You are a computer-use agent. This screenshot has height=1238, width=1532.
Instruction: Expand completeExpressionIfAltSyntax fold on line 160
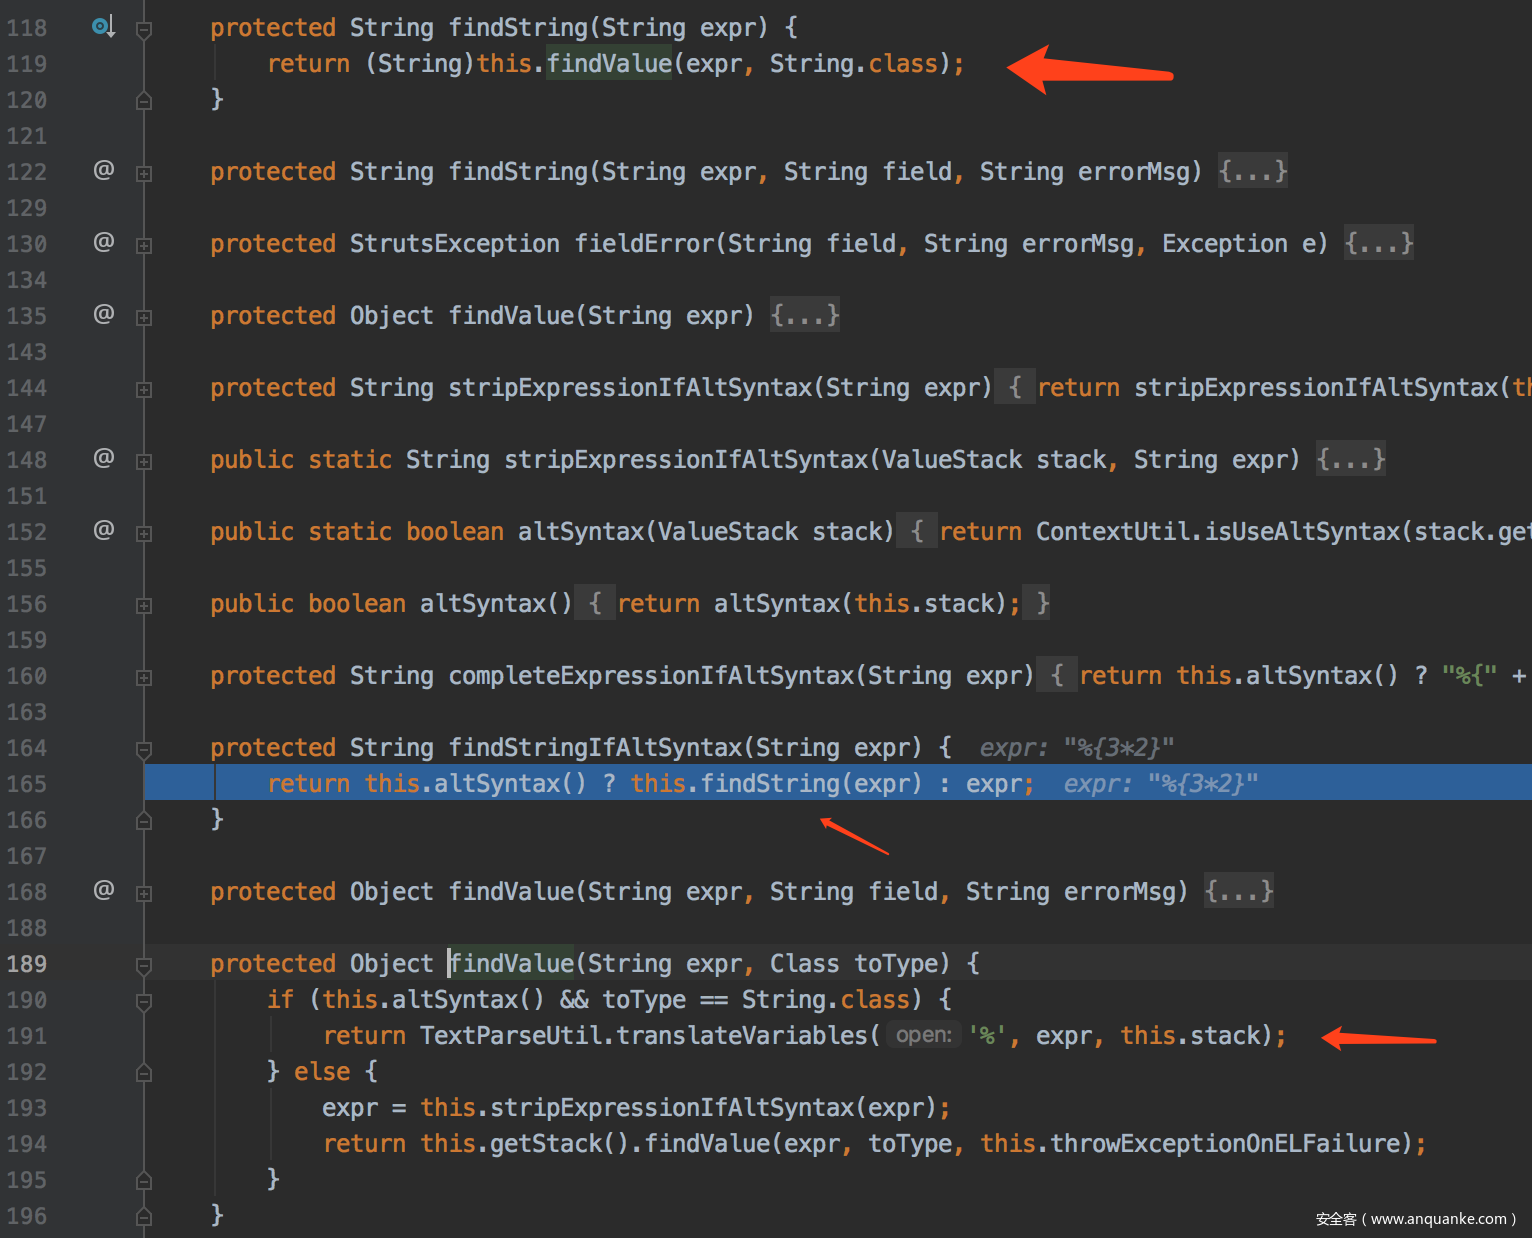(144, 677)
